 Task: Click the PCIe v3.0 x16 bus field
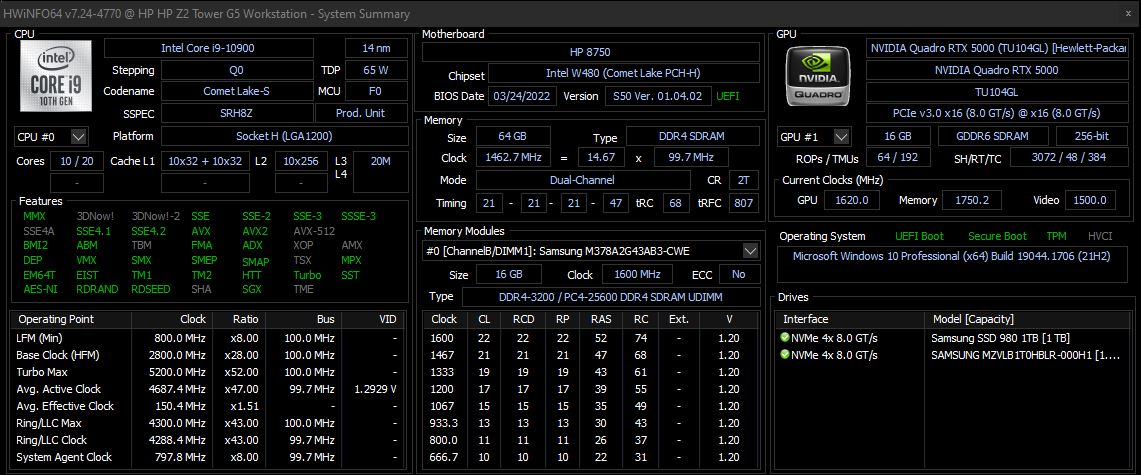click(997, 113)
